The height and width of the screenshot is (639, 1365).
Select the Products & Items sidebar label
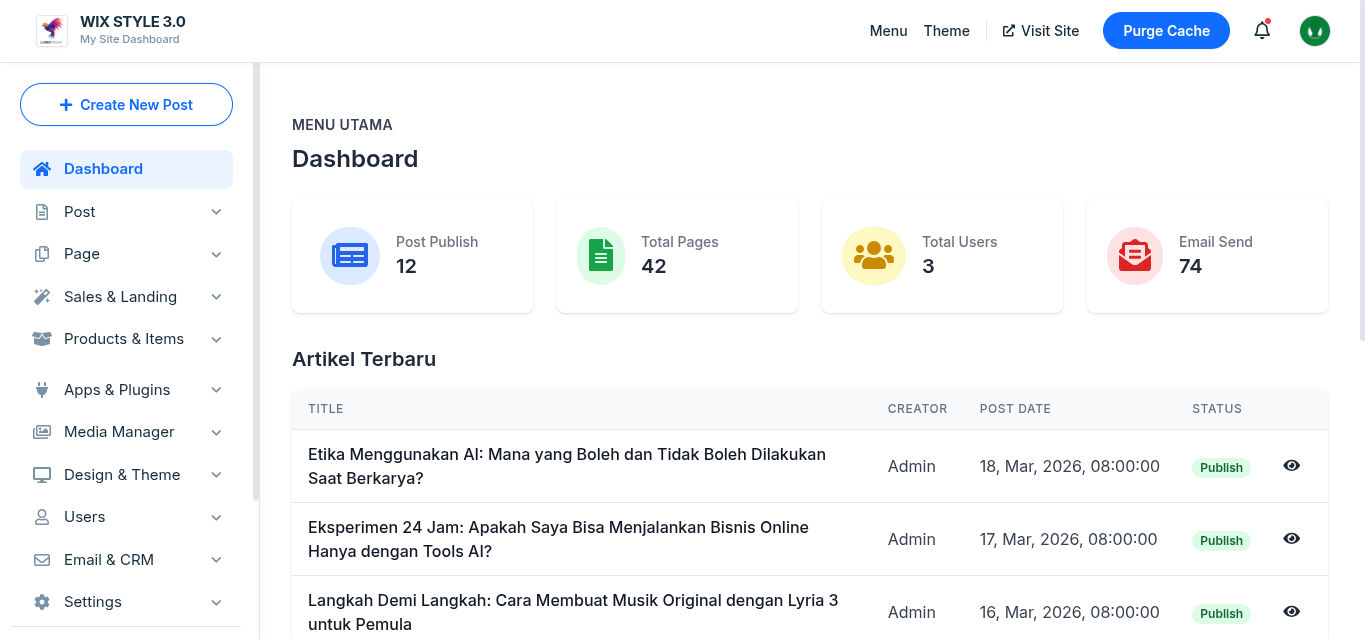pyautogui.click(x=124, y=339)
